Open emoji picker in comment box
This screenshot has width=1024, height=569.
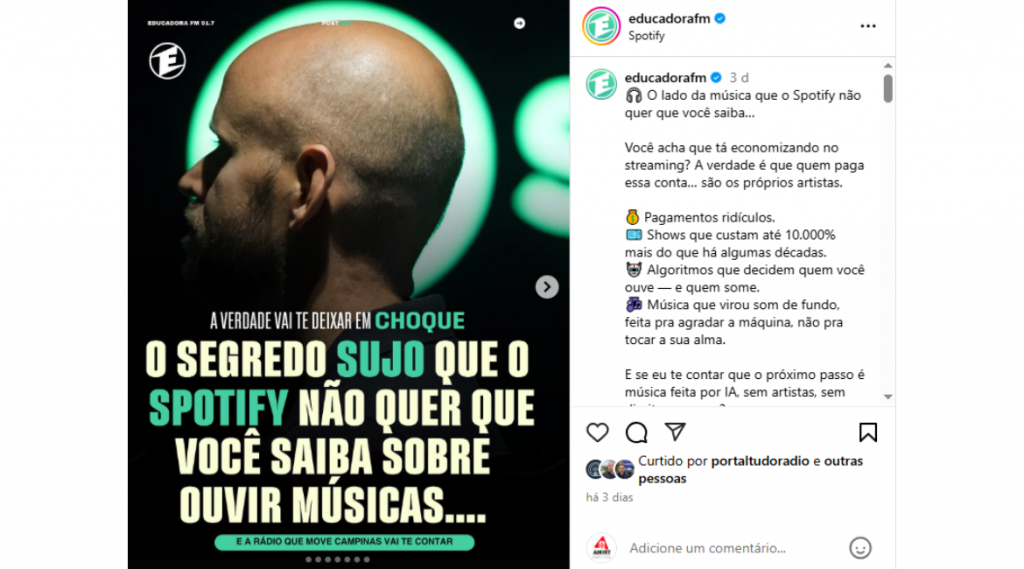point(860,548)
